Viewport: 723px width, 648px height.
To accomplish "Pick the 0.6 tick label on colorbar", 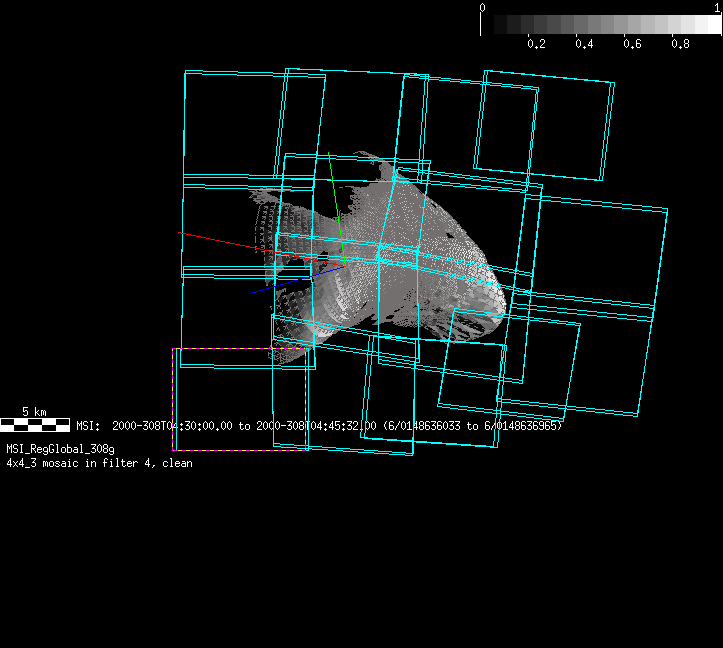I will 632,44.
